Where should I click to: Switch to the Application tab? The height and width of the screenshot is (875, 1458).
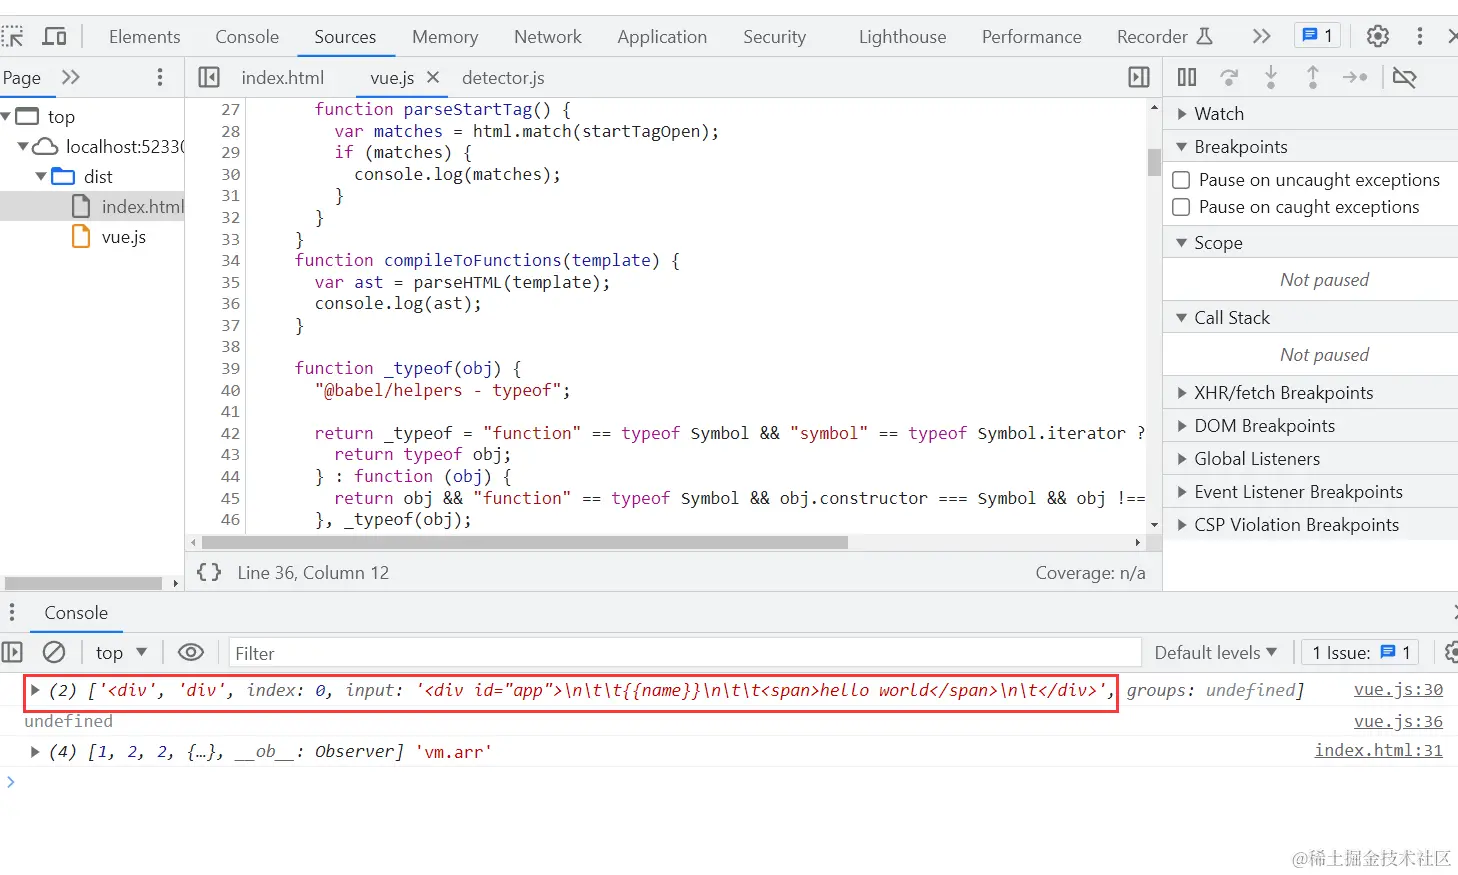[662, 36]
